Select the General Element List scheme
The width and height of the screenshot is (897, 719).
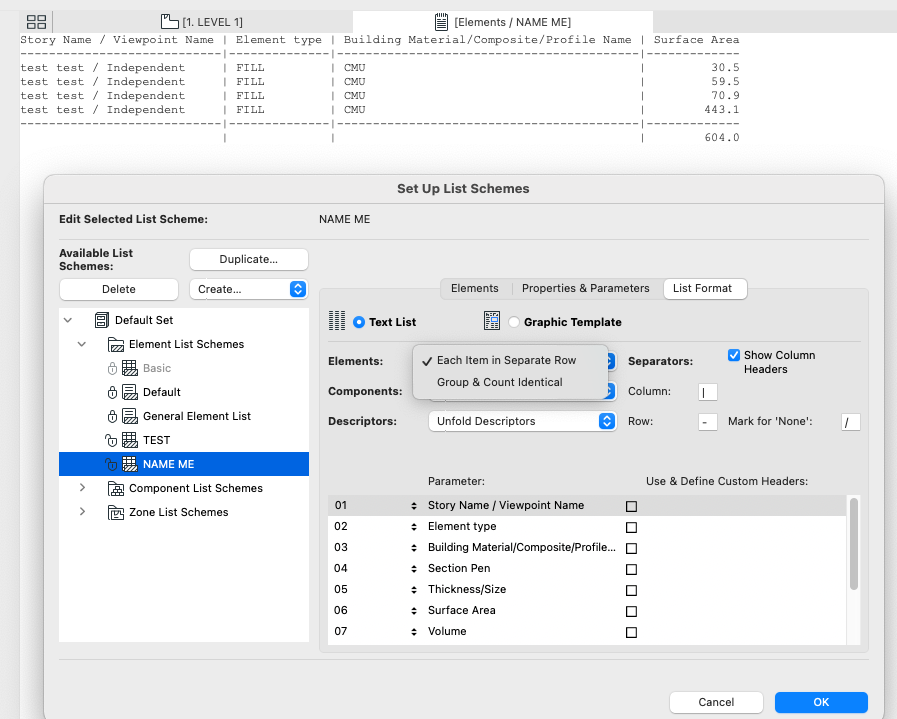pyautogui.click(x=184, y=416)
